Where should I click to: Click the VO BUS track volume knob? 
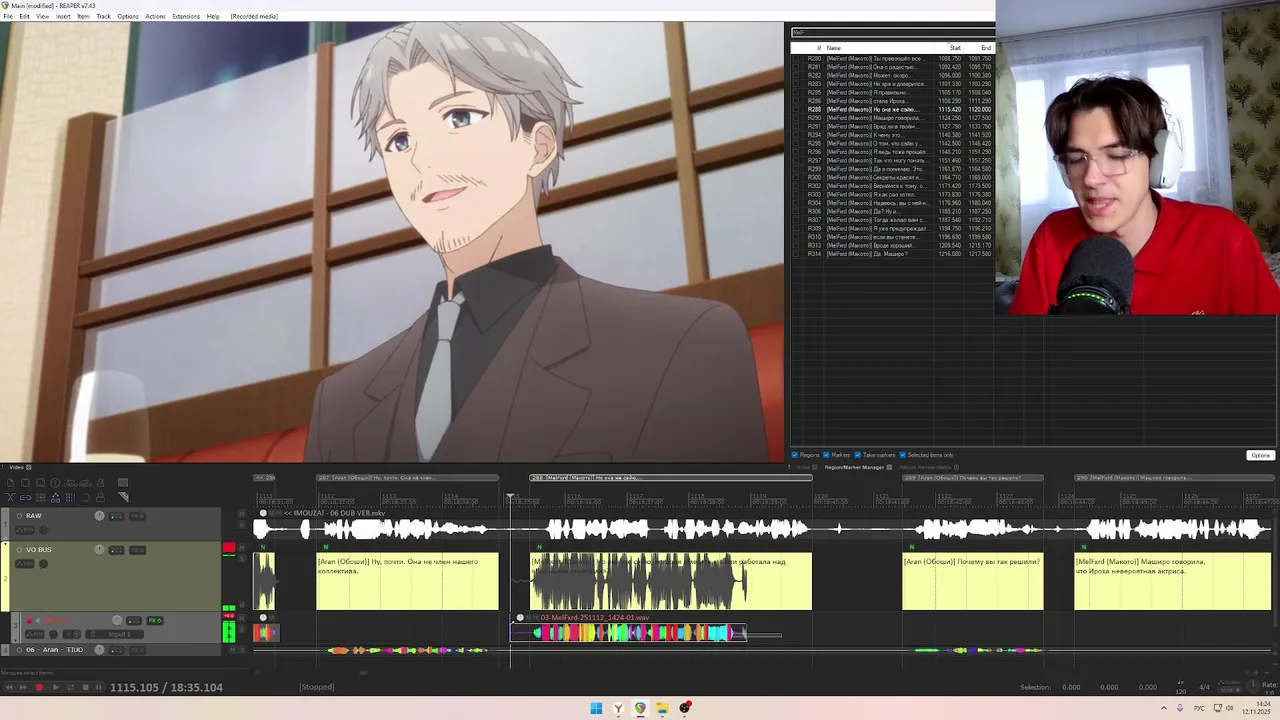click(x=99, y=550)
